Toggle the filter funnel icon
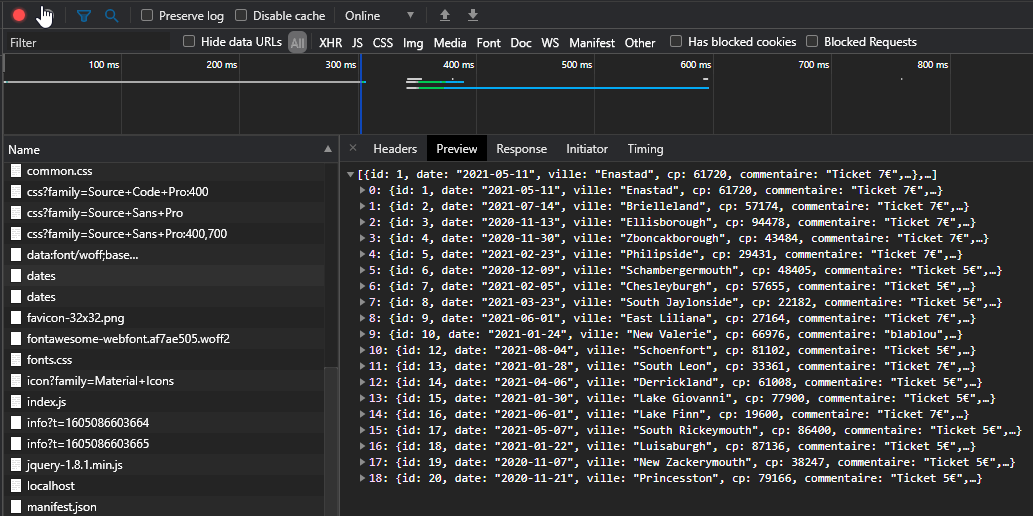1033x516 pixels. 84,16
